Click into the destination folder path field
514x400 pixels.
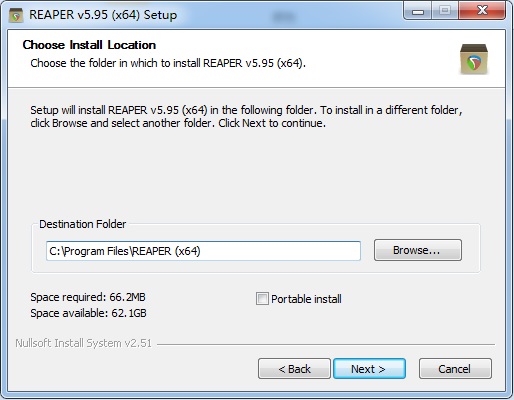[203, 251]
